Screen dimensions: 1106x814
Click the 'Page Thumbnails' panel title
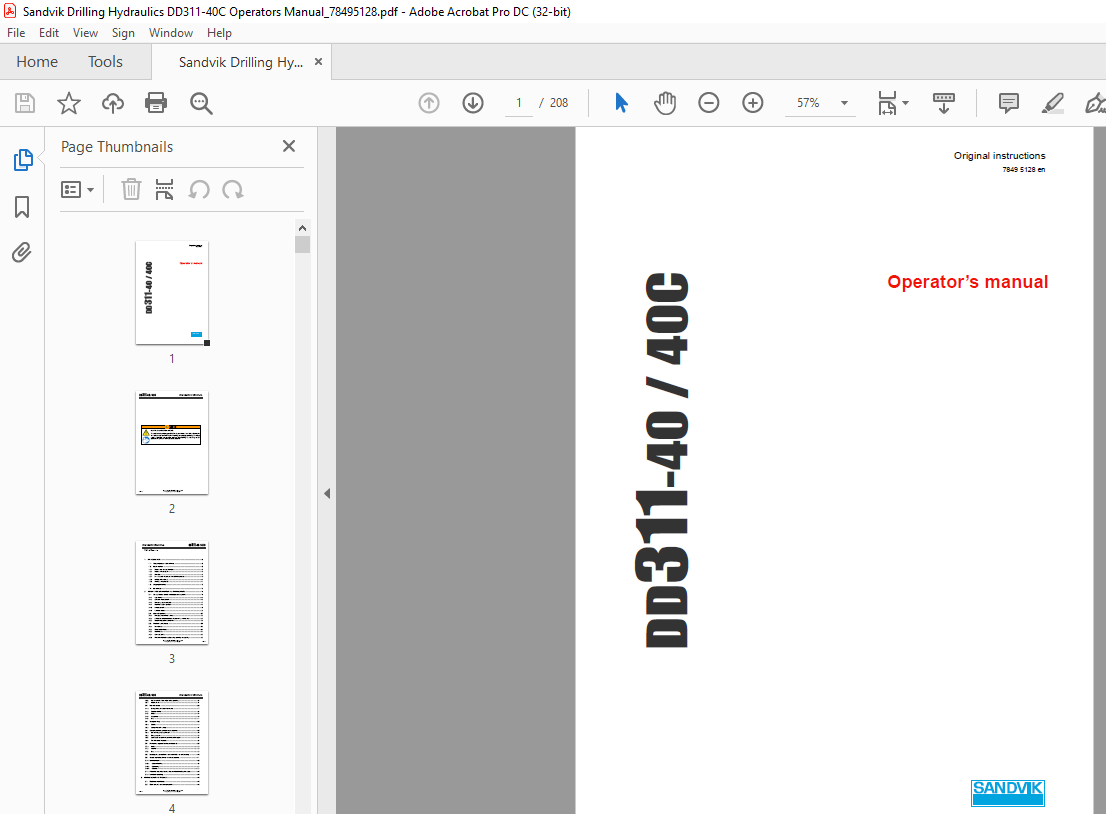[117, 147]
